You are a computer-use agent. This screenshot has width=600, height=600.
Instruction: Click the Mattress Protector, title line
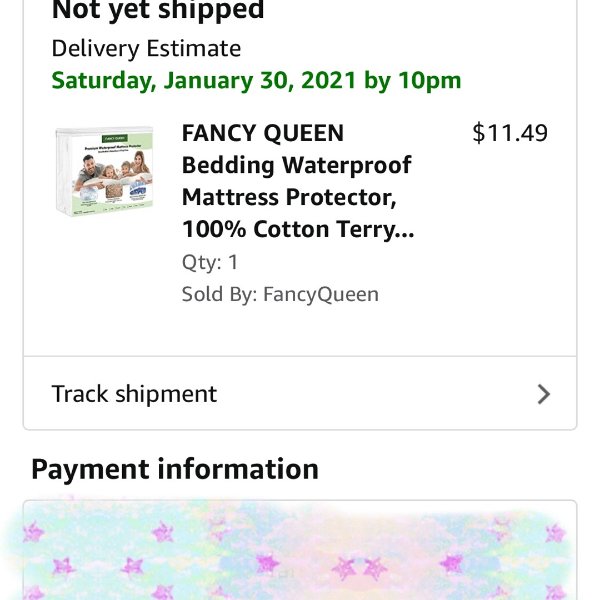[289, 197]
